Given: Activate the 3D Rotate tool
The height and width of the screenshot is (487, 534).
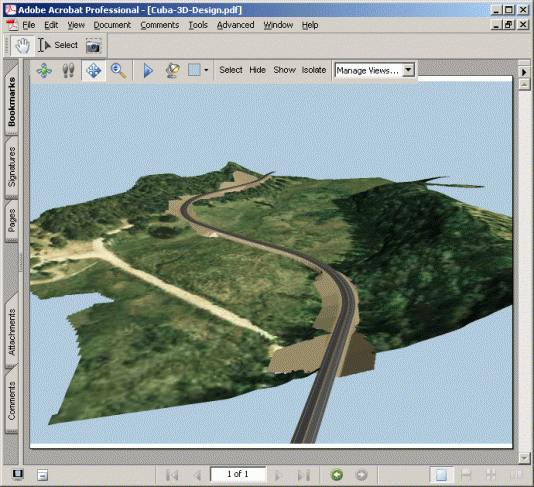Looking at the screenshot, I should tap(44, 70).
